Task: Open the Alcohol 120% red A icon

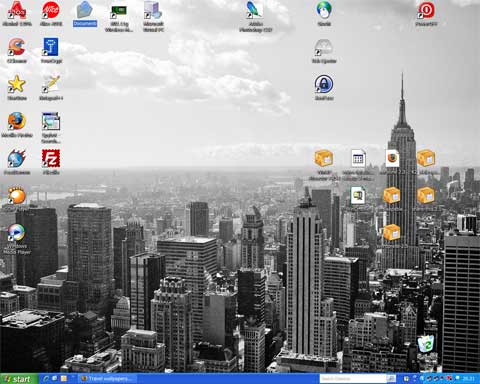Action: pyautogui.click(x=17, y=10)
